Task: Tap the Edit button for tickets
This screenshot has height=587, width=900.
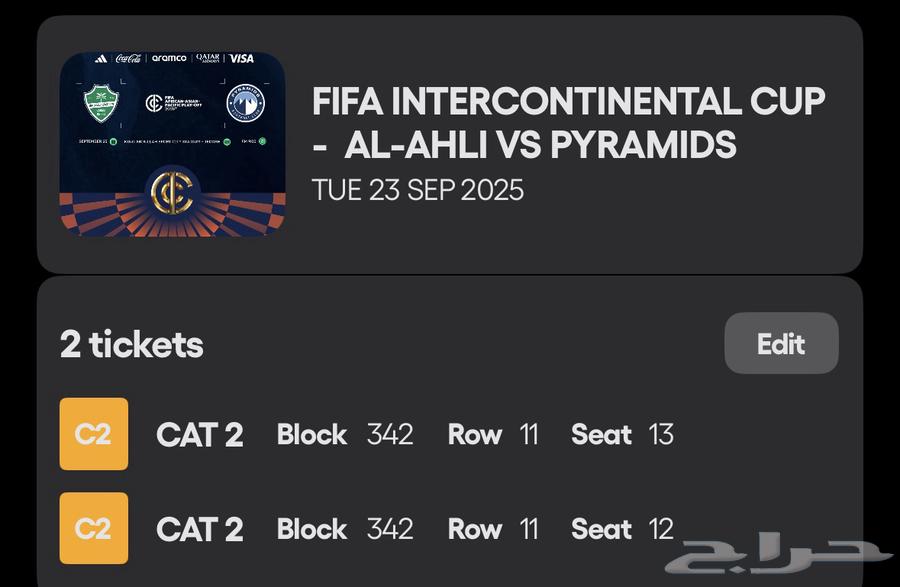Action: pyautogui.click(x=781, y=344)
